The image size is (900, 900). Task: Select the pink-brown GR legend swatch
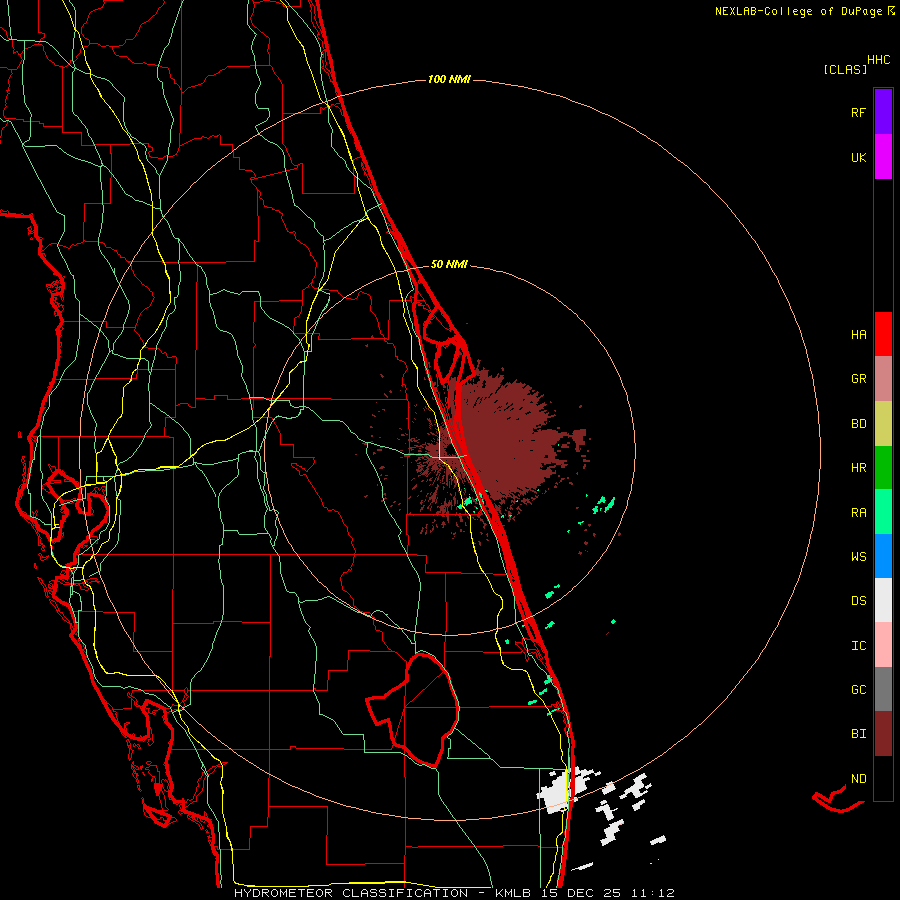tap(883, 379)
